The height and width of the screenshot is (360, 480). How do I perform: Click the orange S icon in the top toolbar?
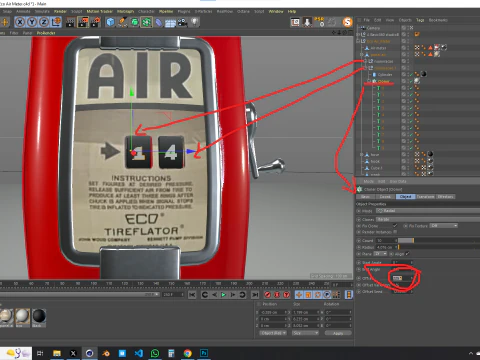(347, 22)
